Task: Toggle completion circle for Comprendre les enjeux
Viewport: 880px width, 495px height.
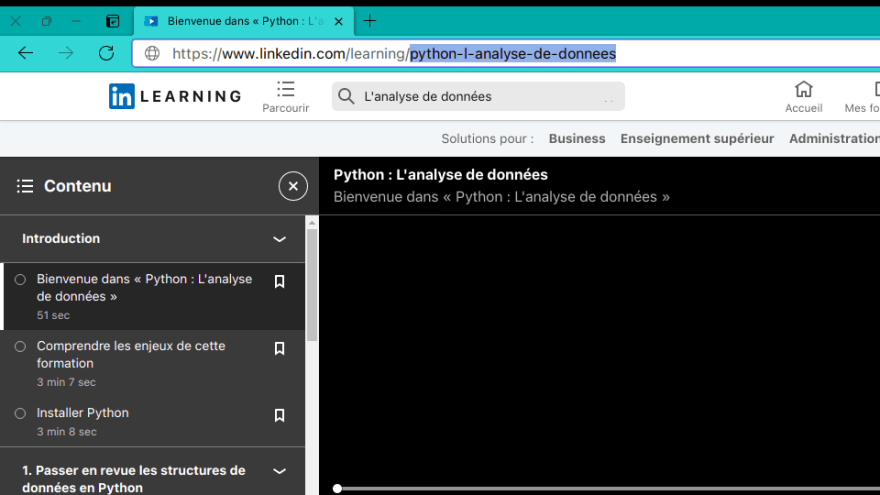Action: point(20,346)
